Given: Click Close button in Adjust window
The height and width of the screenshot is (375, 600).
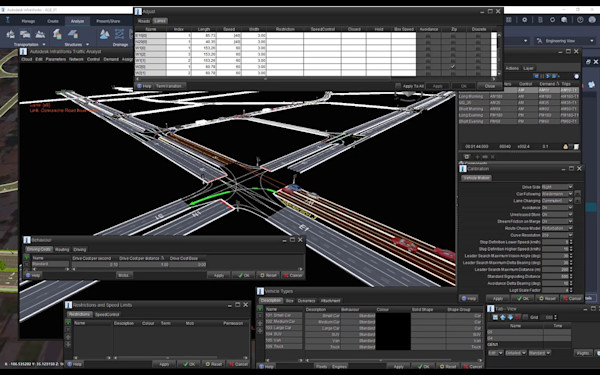Looking at the screenshot, I should pyautogui.click(x=490, y=86).
